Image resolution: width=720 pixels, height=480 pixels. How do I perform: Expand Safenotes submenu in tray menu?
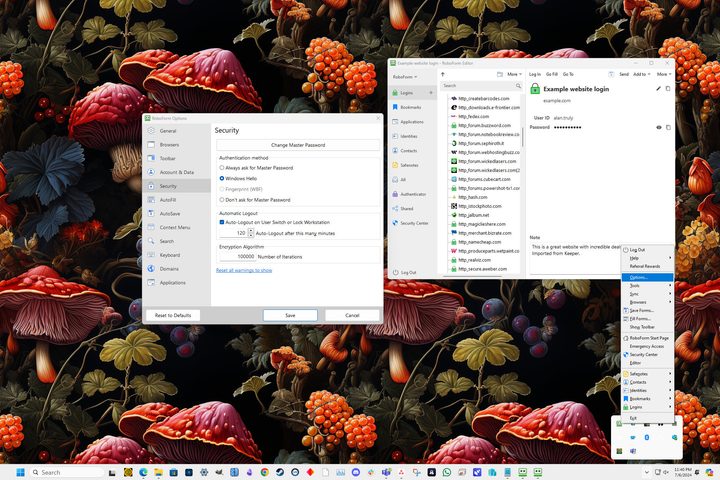(647, 374)
